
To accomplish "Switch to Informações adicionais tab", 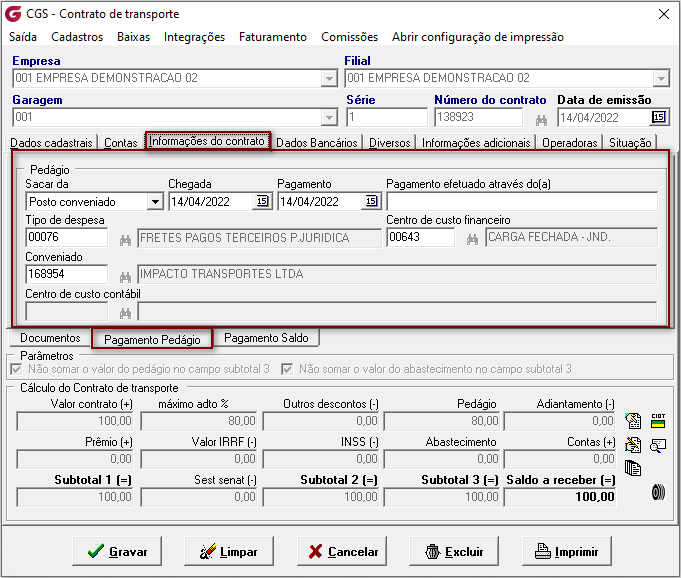I will (476, 143).
